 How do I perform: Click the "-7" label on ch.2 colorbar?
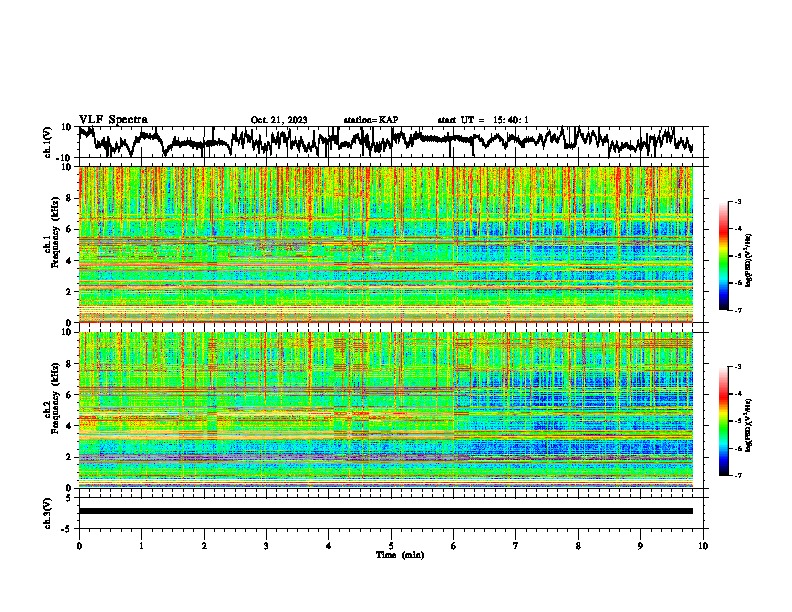(x=737, y=475)
